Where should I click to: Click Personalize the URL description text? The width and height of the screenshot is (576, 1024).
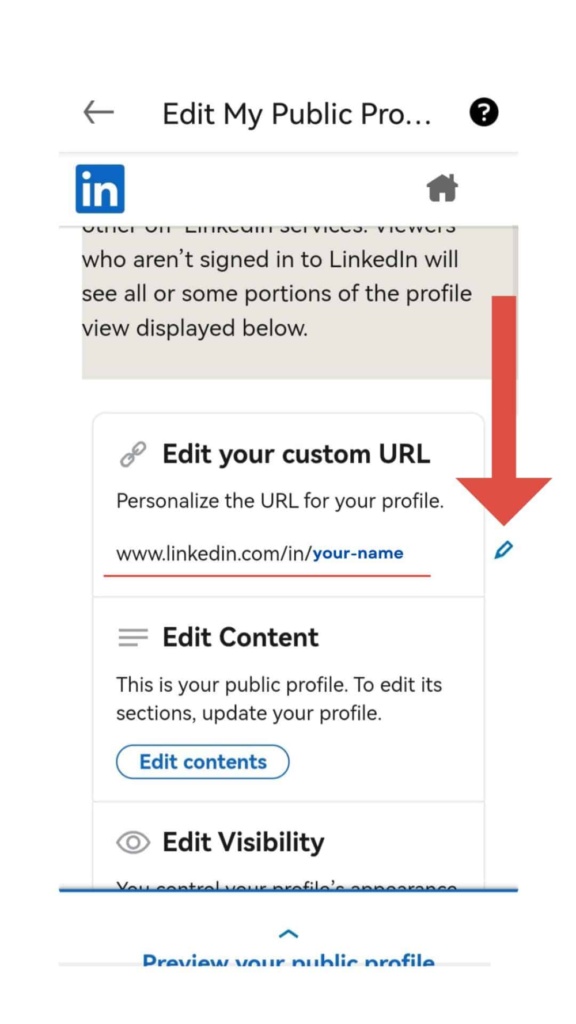click(280, 502)
